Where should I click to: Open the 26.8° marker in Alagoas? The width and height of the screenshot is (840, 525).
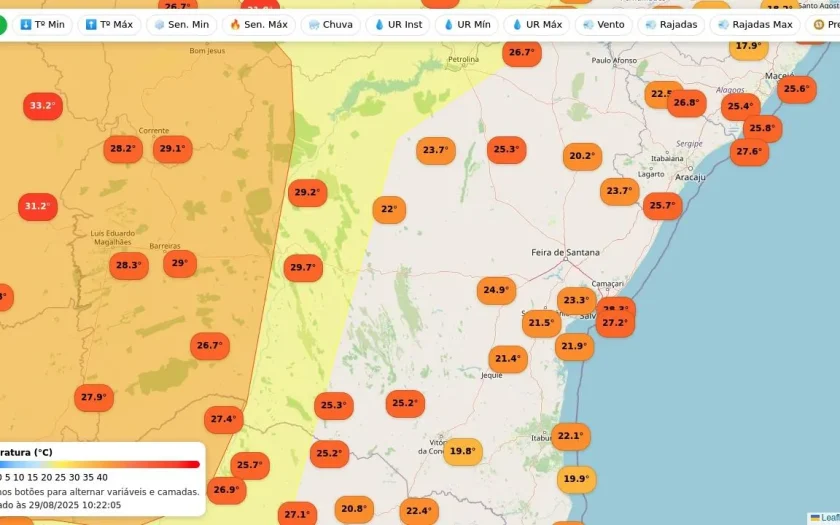tap(687, 103)
